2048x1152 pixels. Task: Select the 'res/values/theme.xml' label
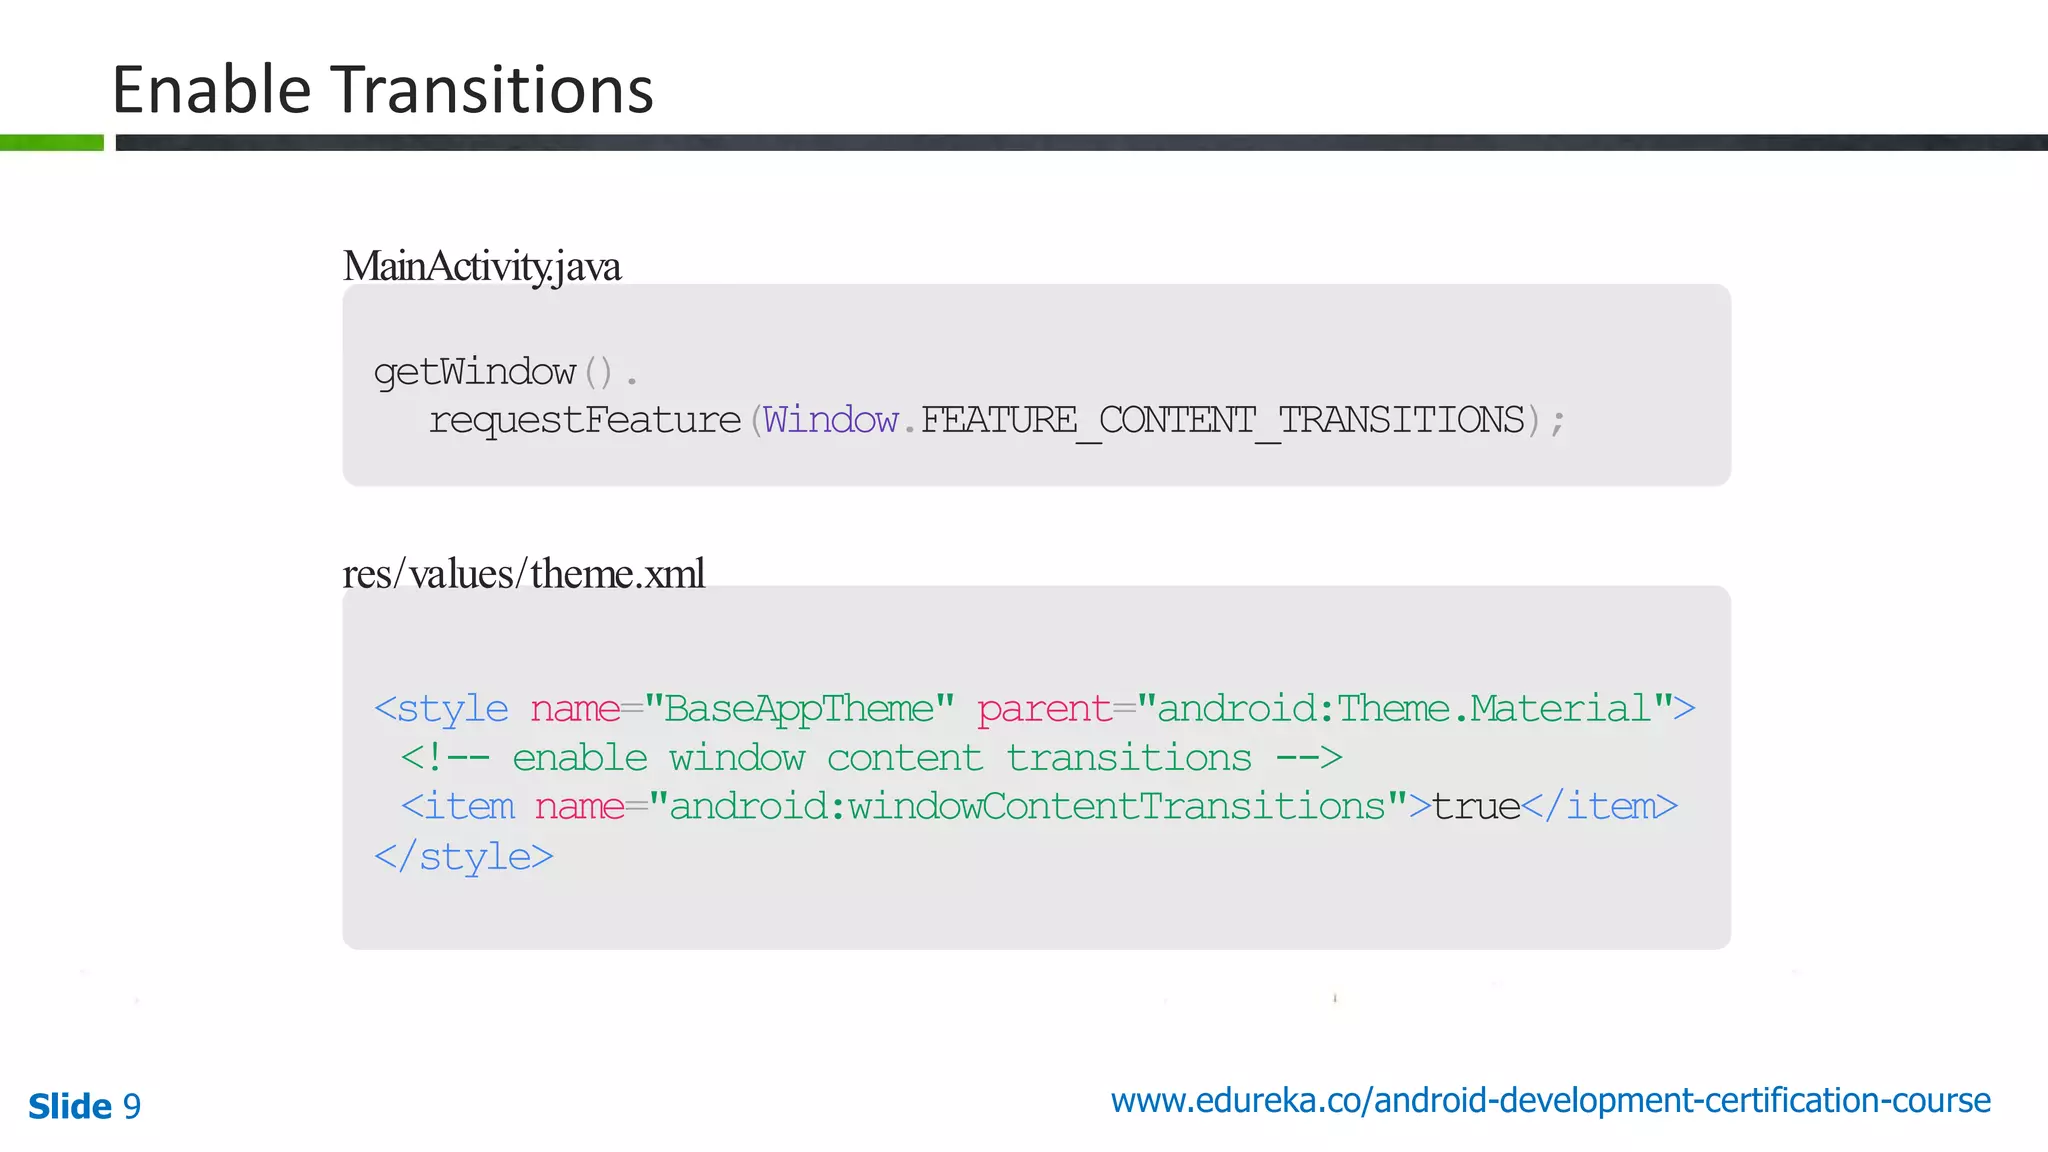(524, 574)
